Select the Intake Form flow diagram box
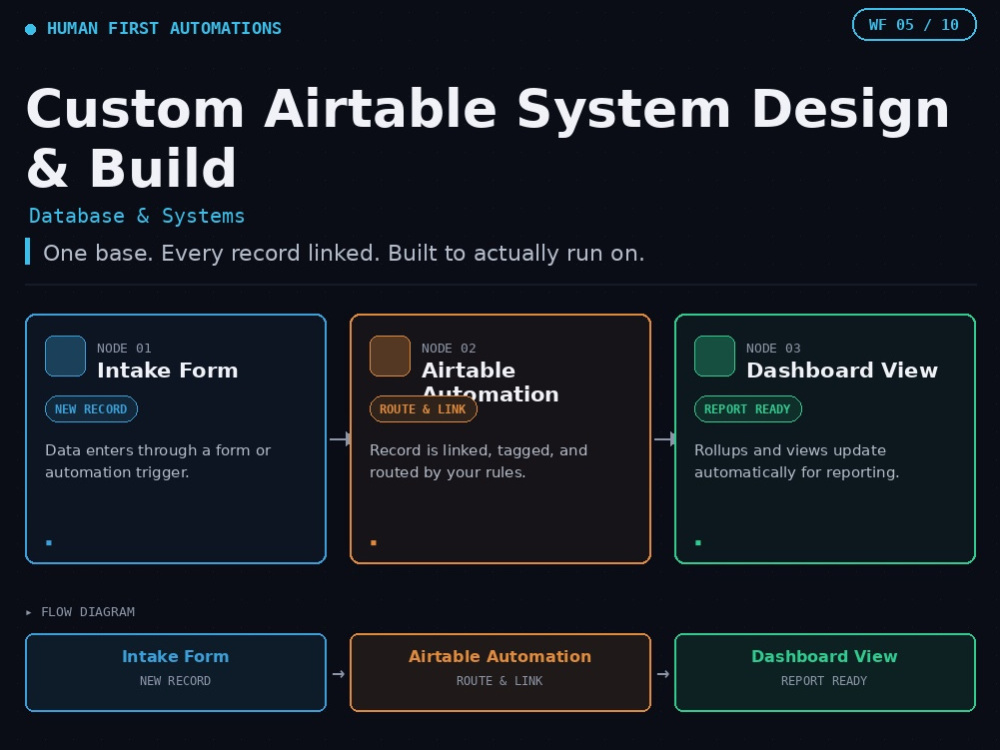The height and width of the screenshot is (750, 1000). tap(176, 672)
